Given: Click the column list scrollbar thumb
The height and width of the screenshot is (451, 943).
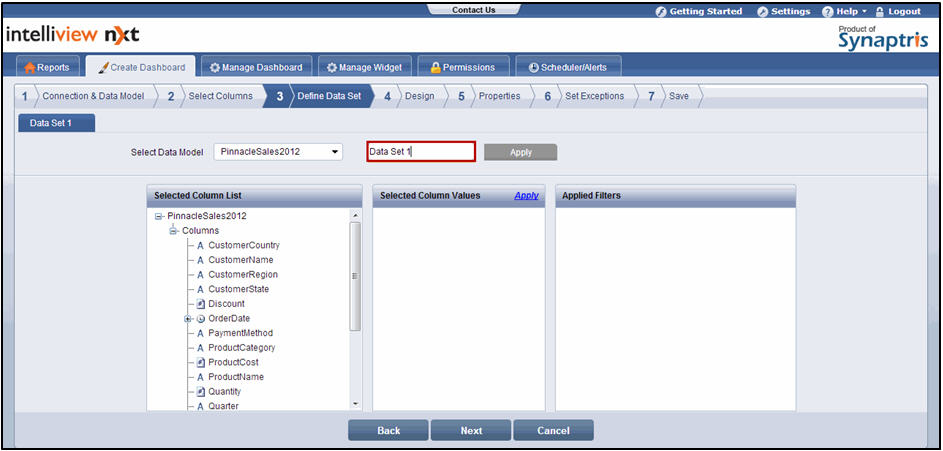Looking at the screenshot, I should pos(355,276).
